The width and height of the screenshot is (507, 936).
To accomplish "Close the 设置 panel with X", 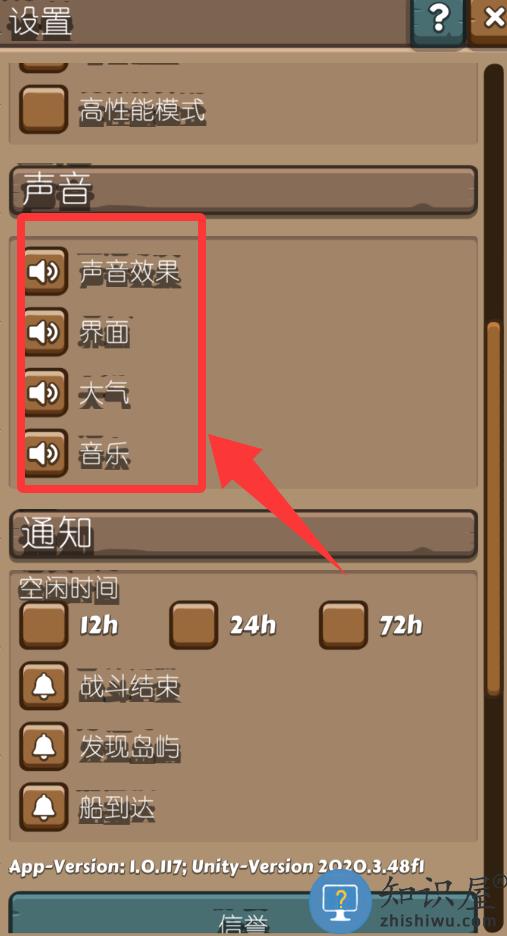I will point(491,20).
